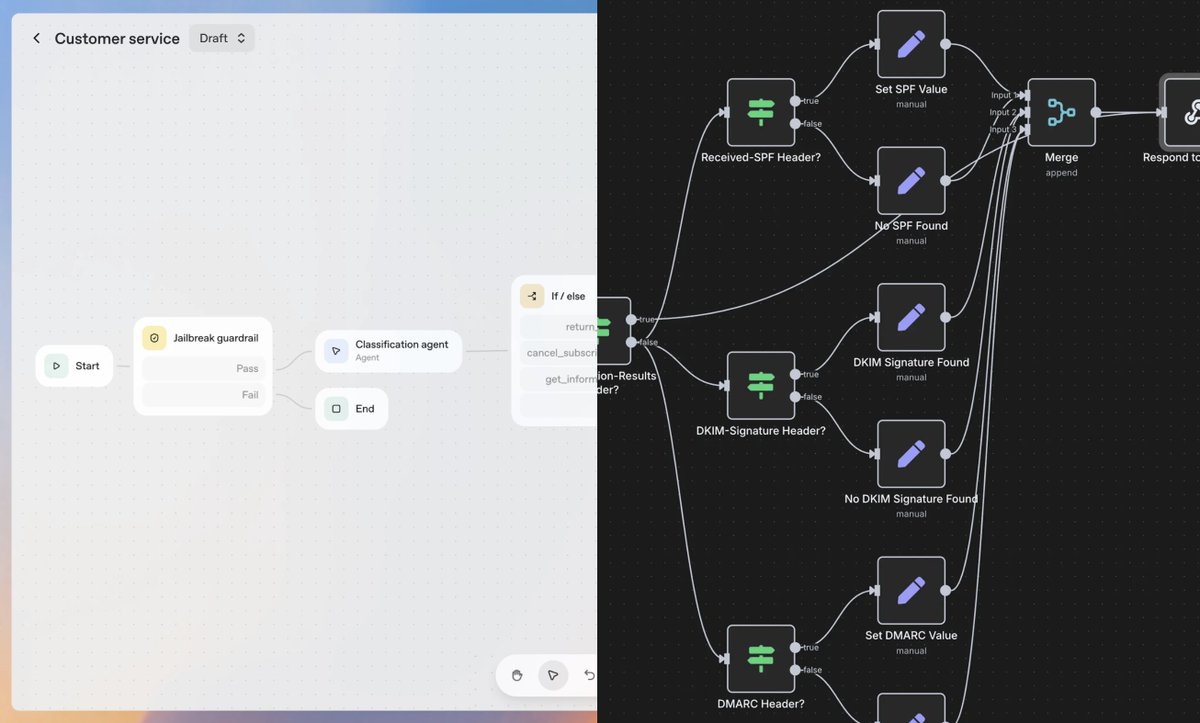The width and height of the screenshot is (1200, 723).
Task: Select the DKIM Signature Found edit node
Action: tap(911, 317)
